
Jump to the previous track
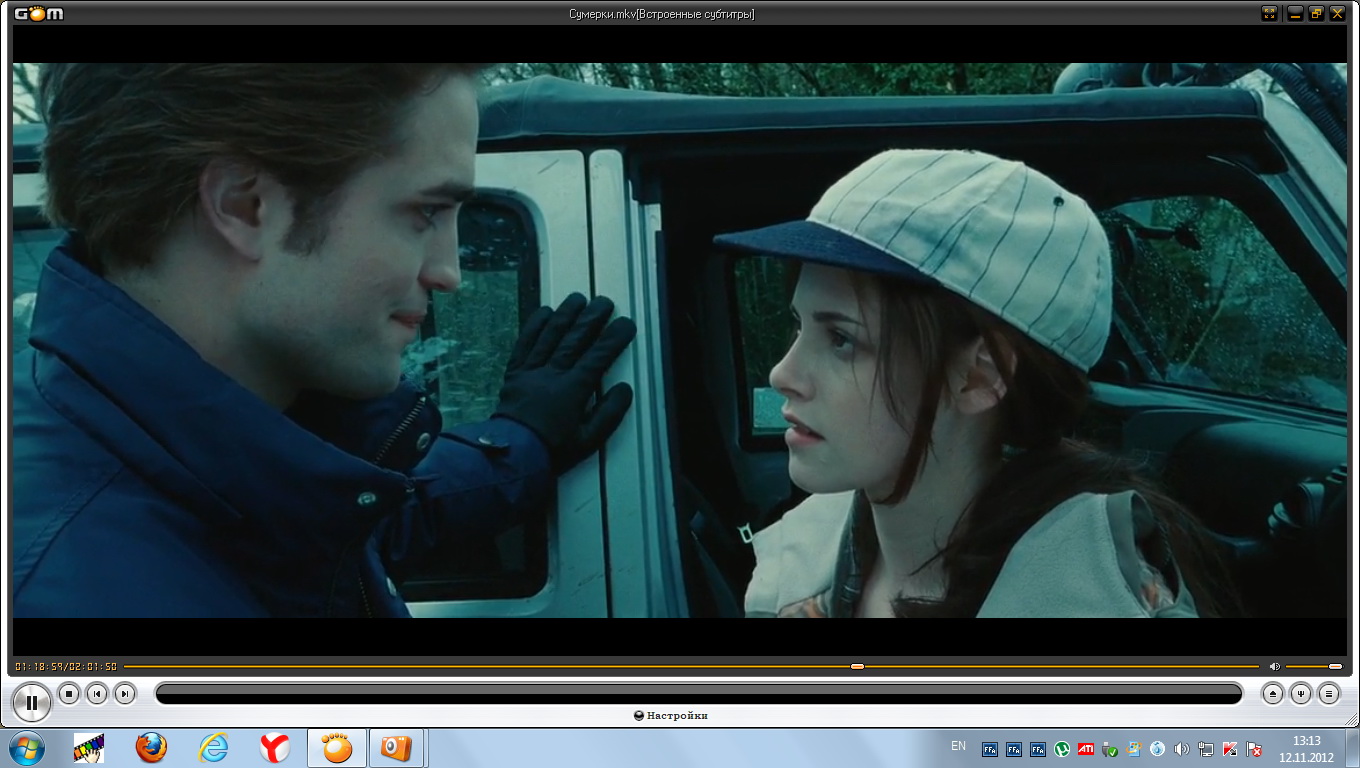point(97,693)
